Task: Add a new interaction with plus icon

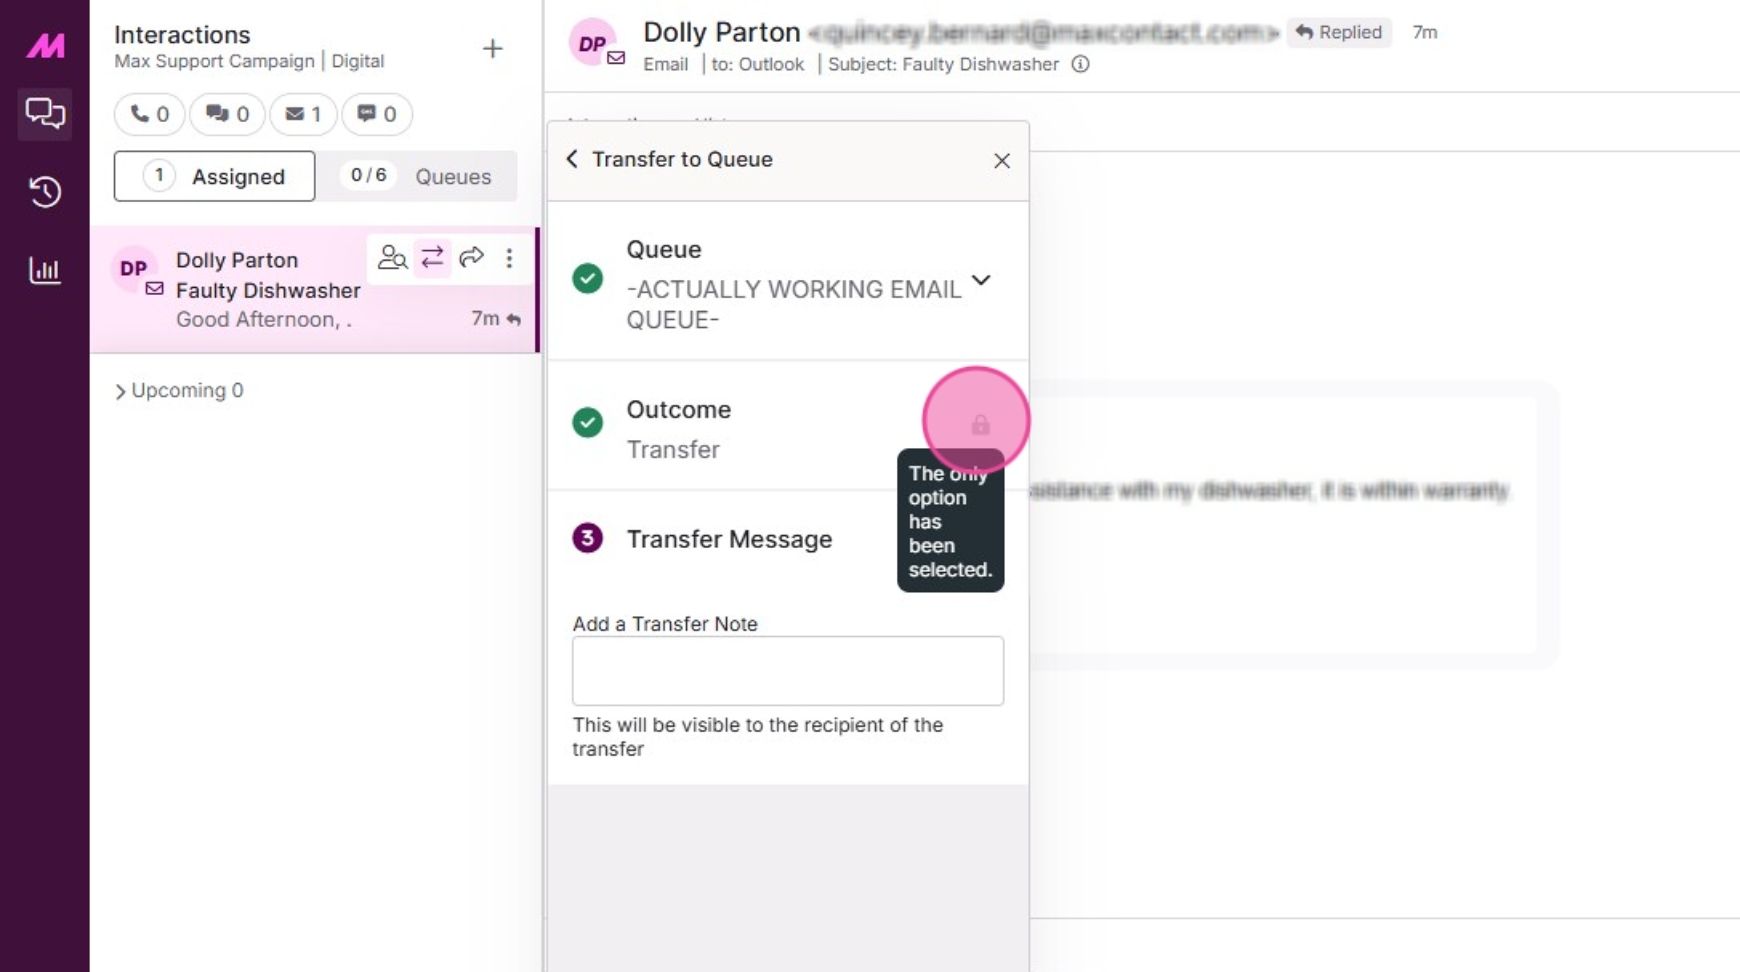Action: coord(492,48)
